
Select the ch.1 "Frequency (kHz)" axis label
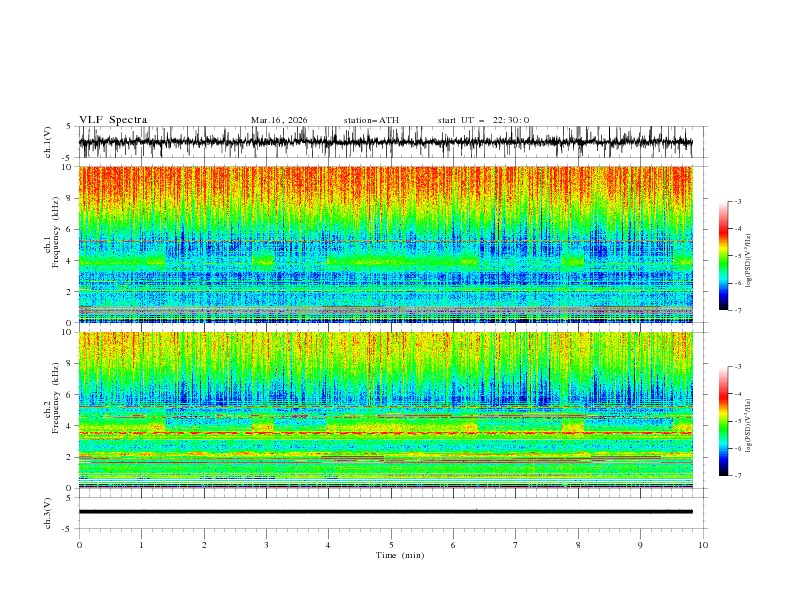point(55,233)
